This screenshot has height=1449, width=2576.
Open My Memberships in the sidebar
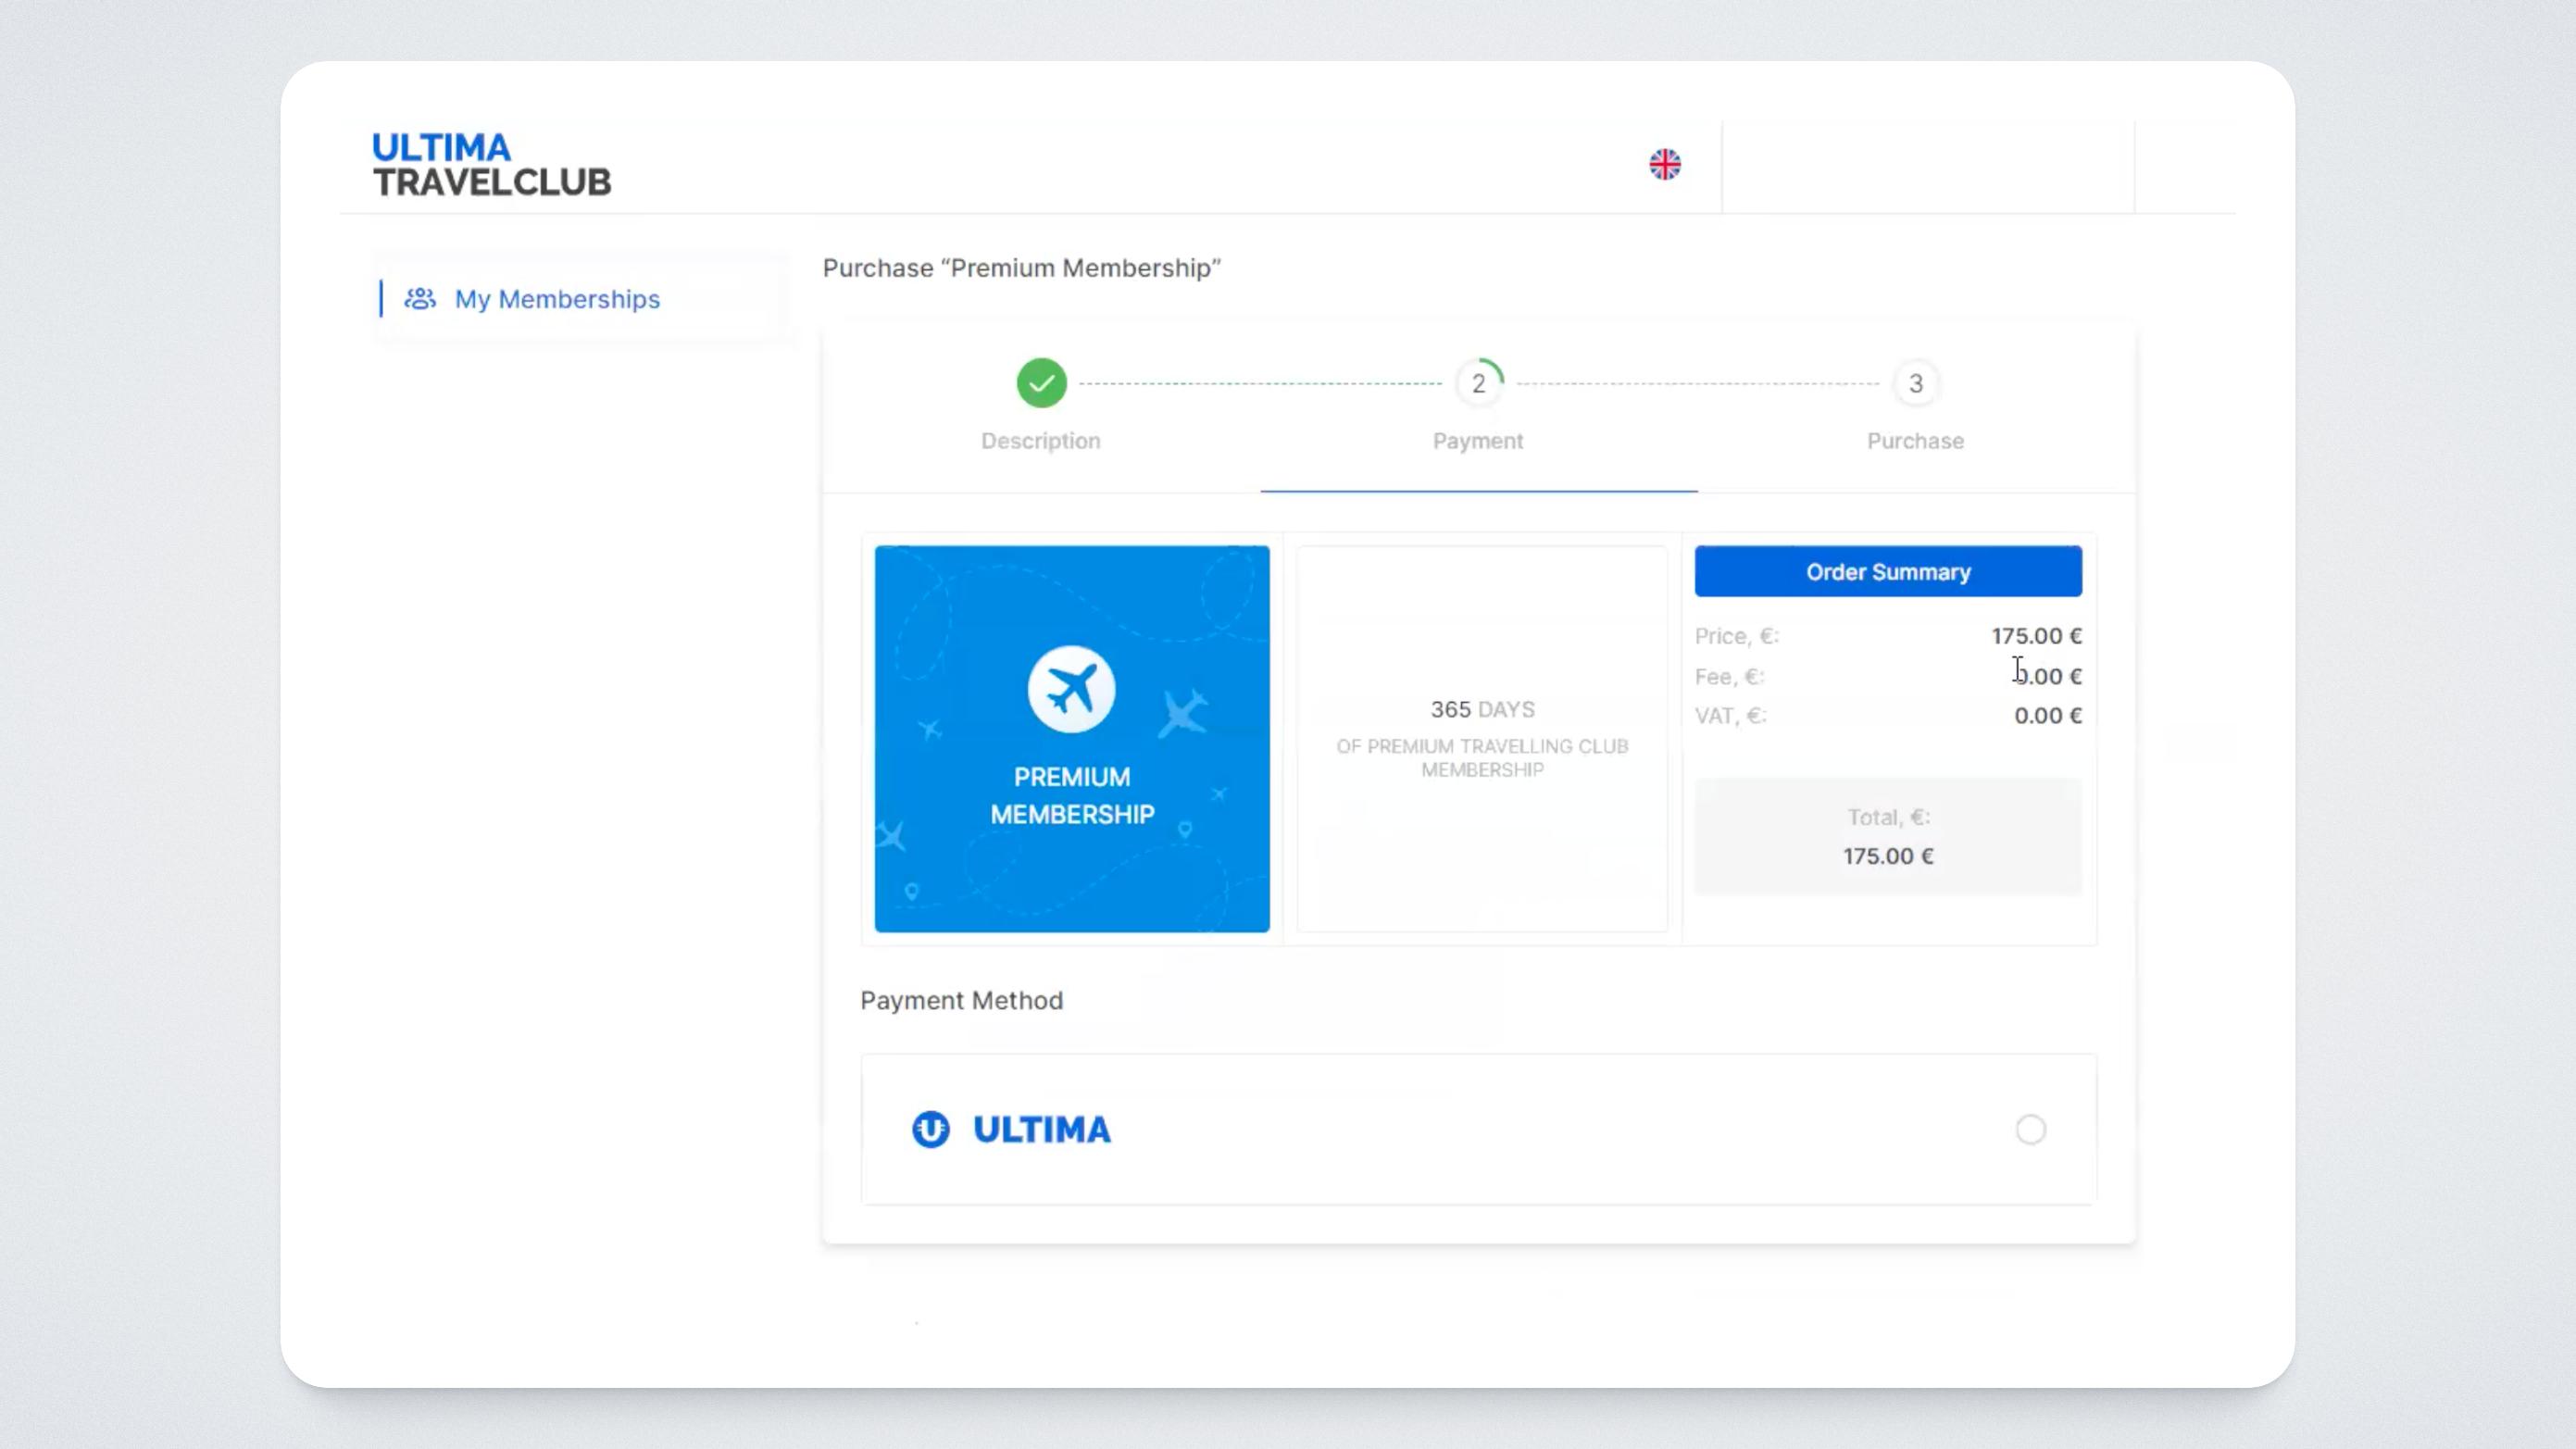pos(557,299)
